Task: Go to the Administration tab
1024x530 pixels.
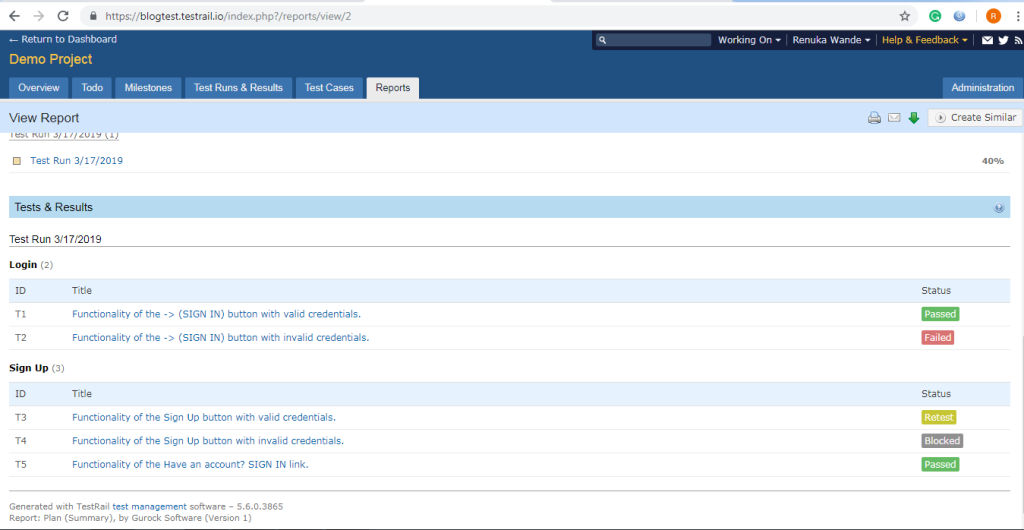Action: point(982,88)
